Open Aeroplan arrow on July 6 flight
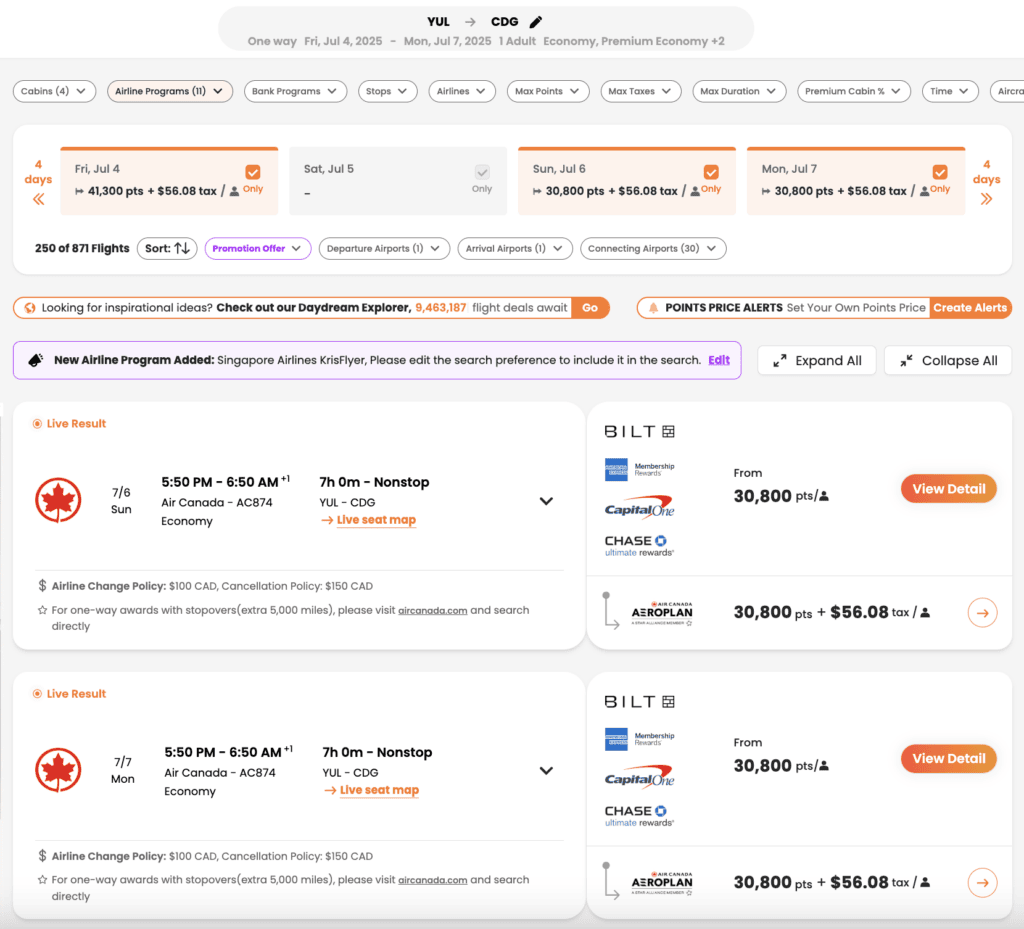The height and width of the screenshot is (929, 1024). point(982,612)
